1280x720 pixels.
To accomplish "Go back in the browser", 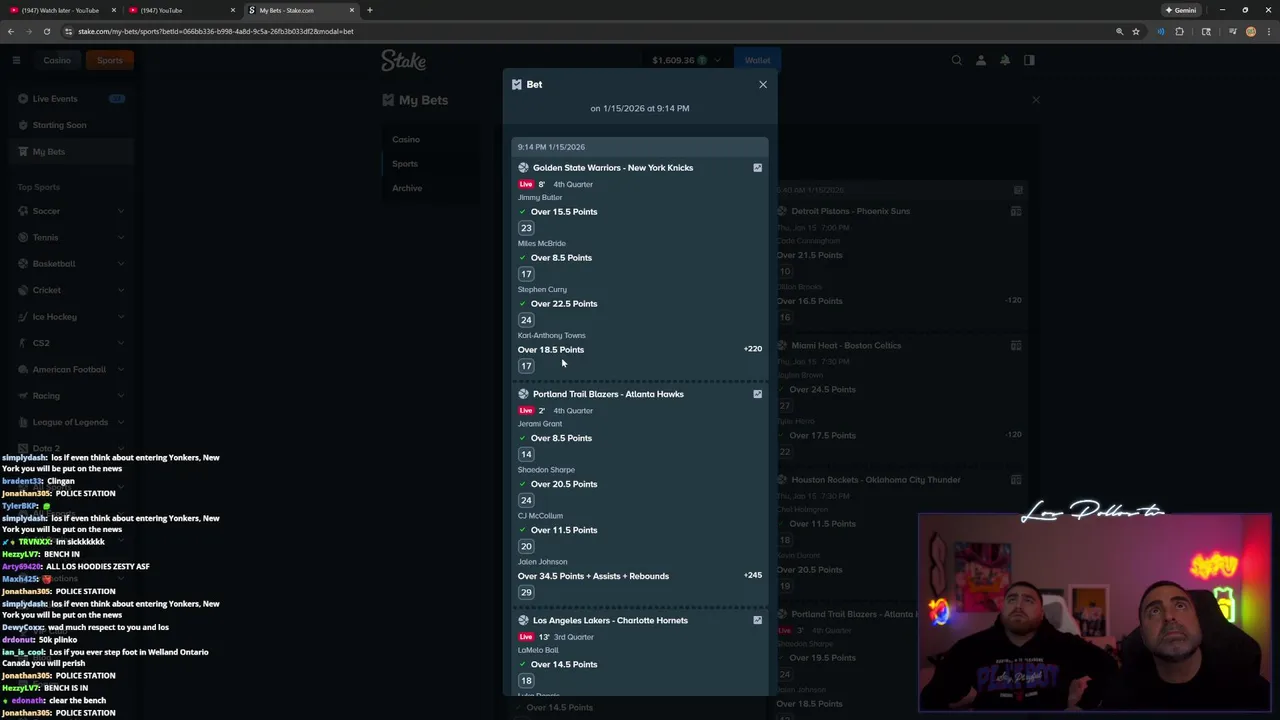I will [11, 31].
